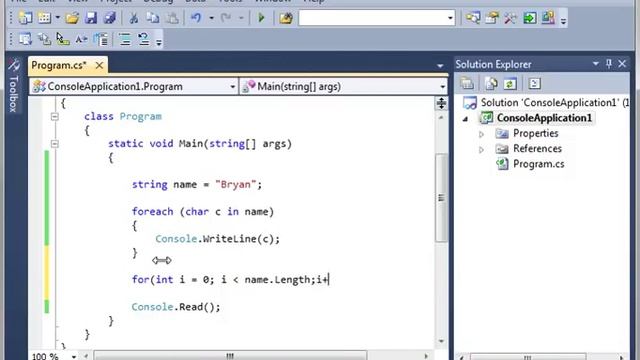Open the Solution Explorer window position menu
The height and width of the screenshot is (360, 640).
[x=596, y=64]
